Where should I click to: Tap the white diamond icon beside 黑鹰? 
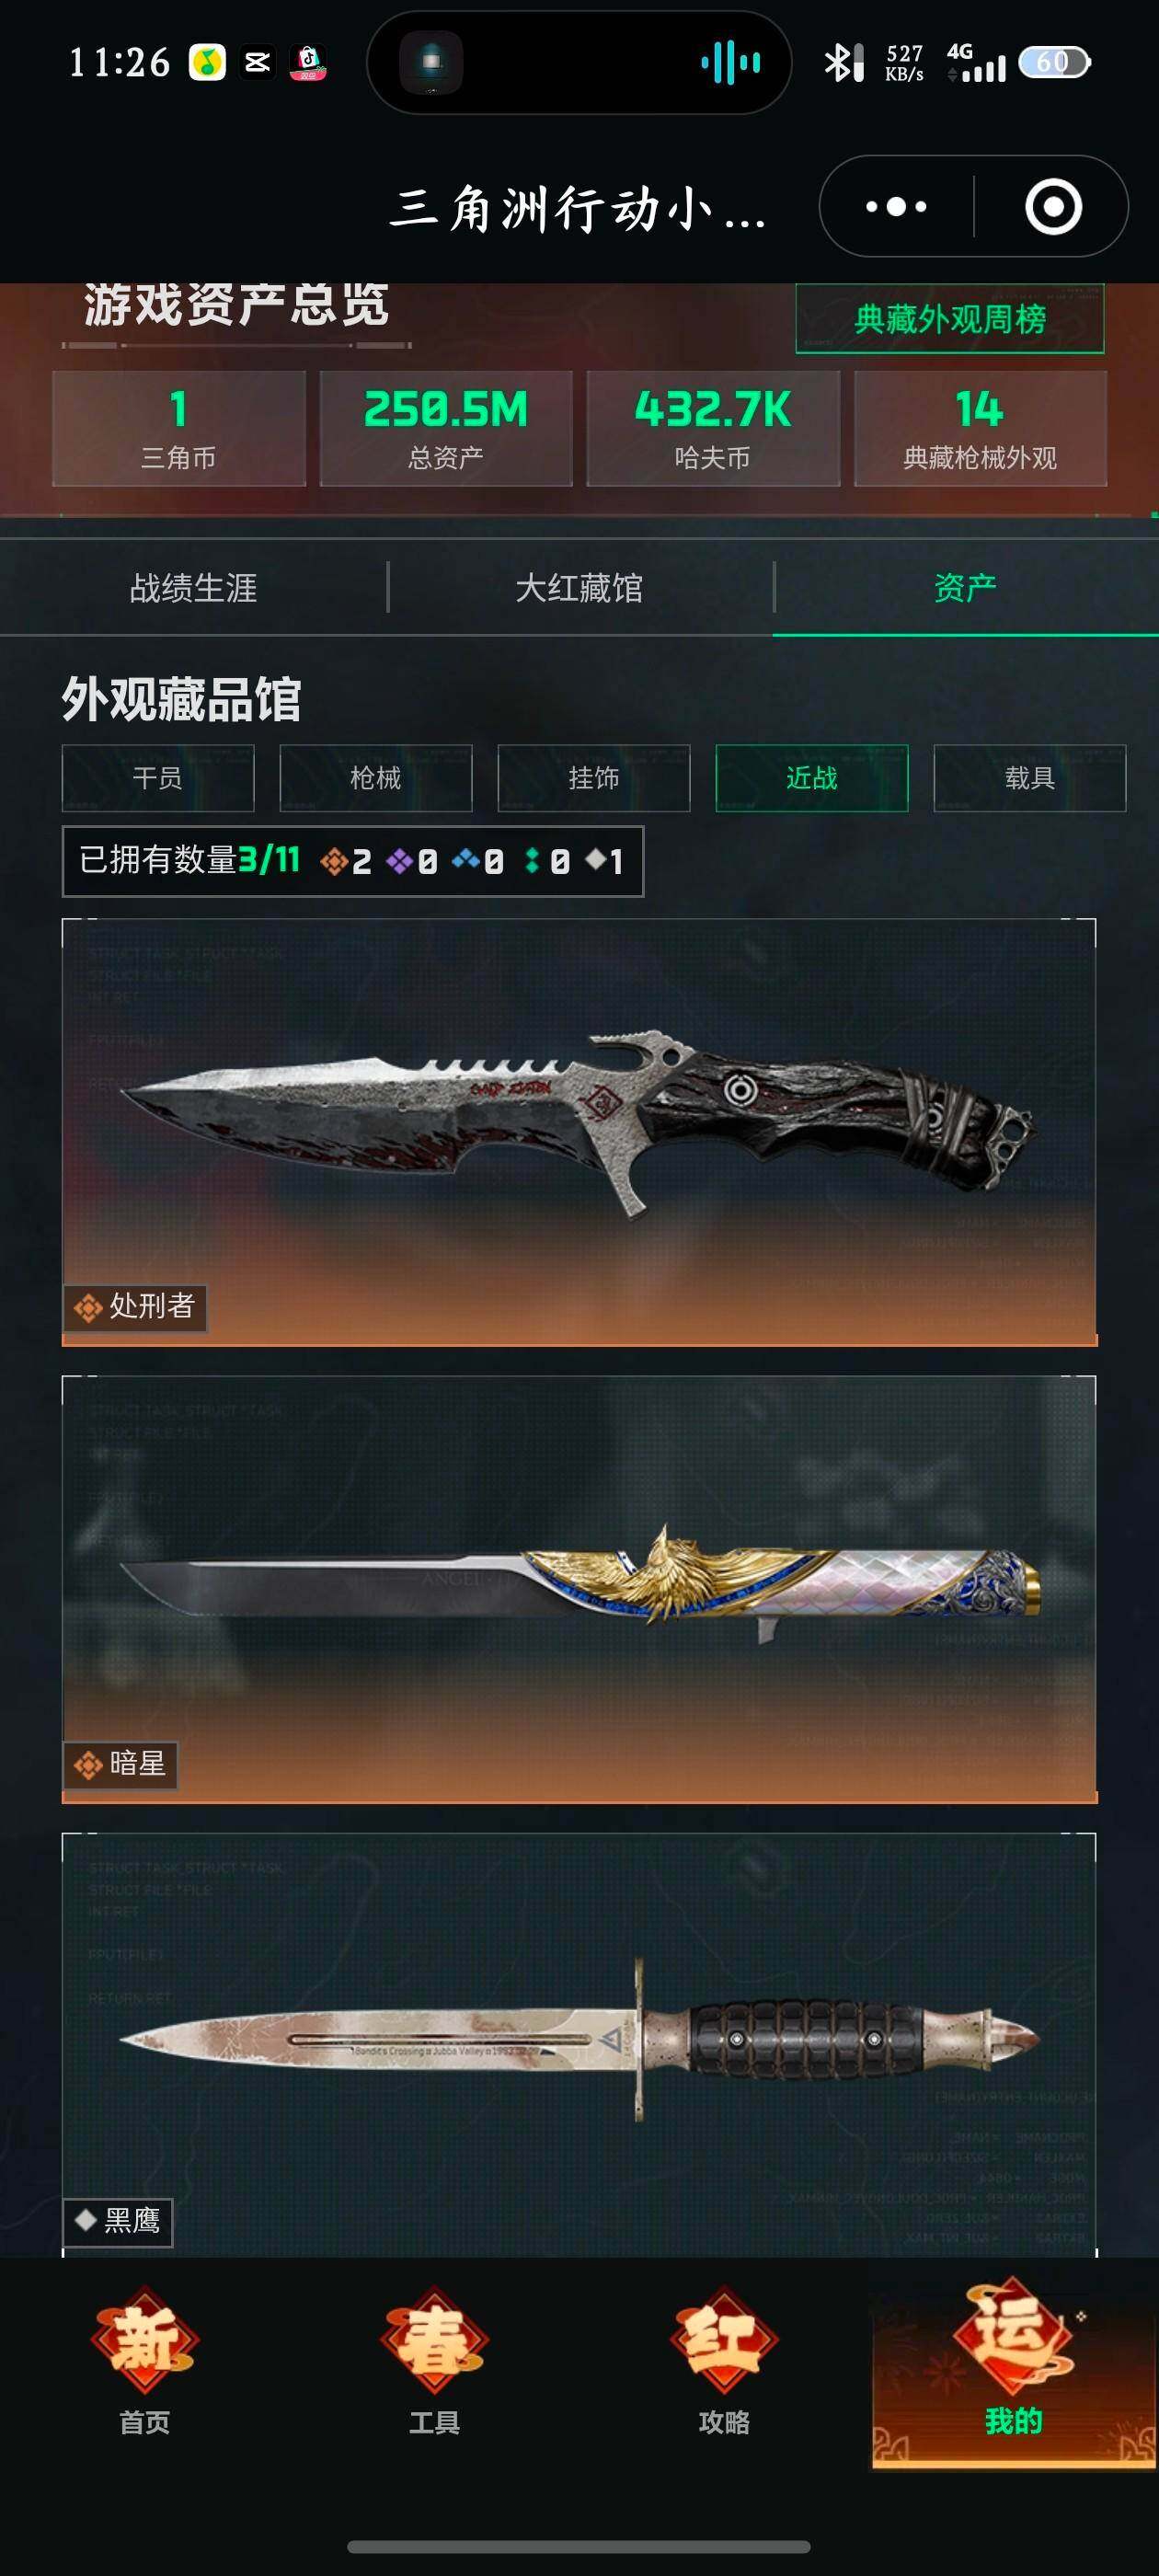click(85, 2221)
